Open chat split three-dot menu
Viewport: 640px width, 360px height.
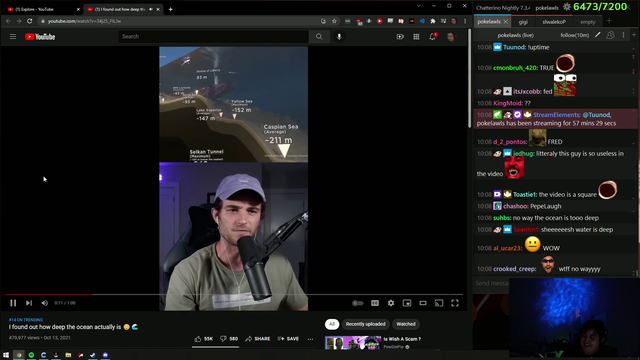point(623,35)
